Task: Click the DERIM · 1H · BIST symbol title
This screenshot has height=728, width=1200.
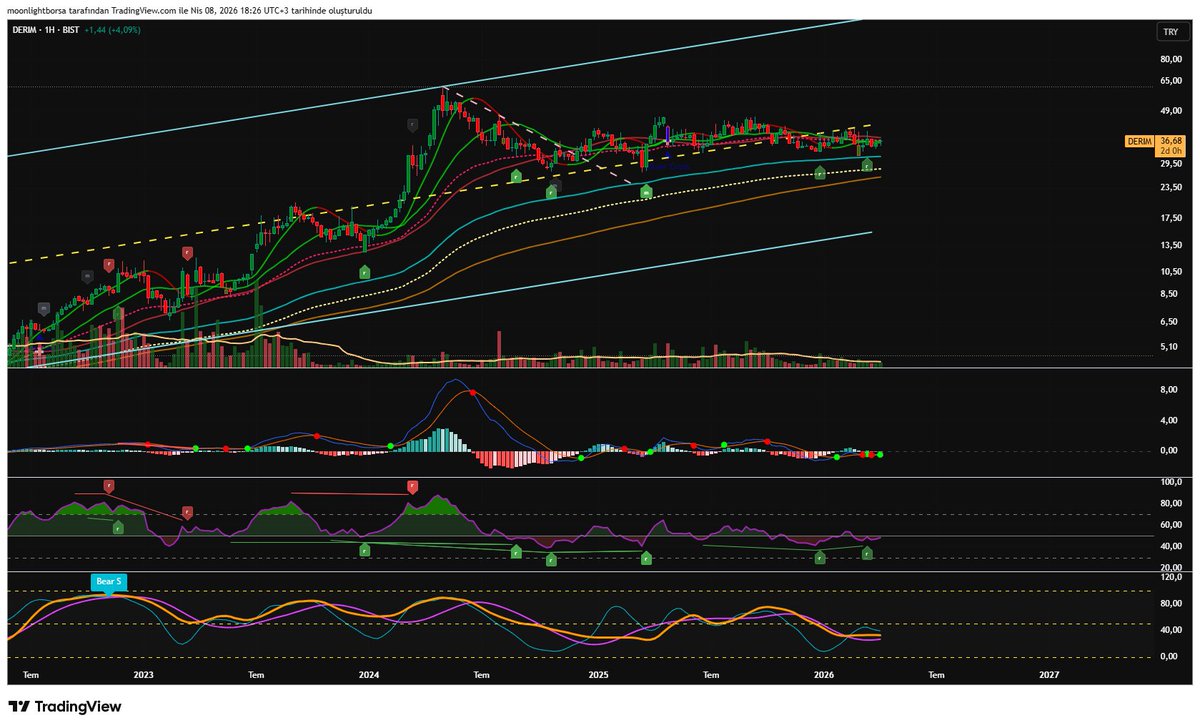Action: click(47, 30)
